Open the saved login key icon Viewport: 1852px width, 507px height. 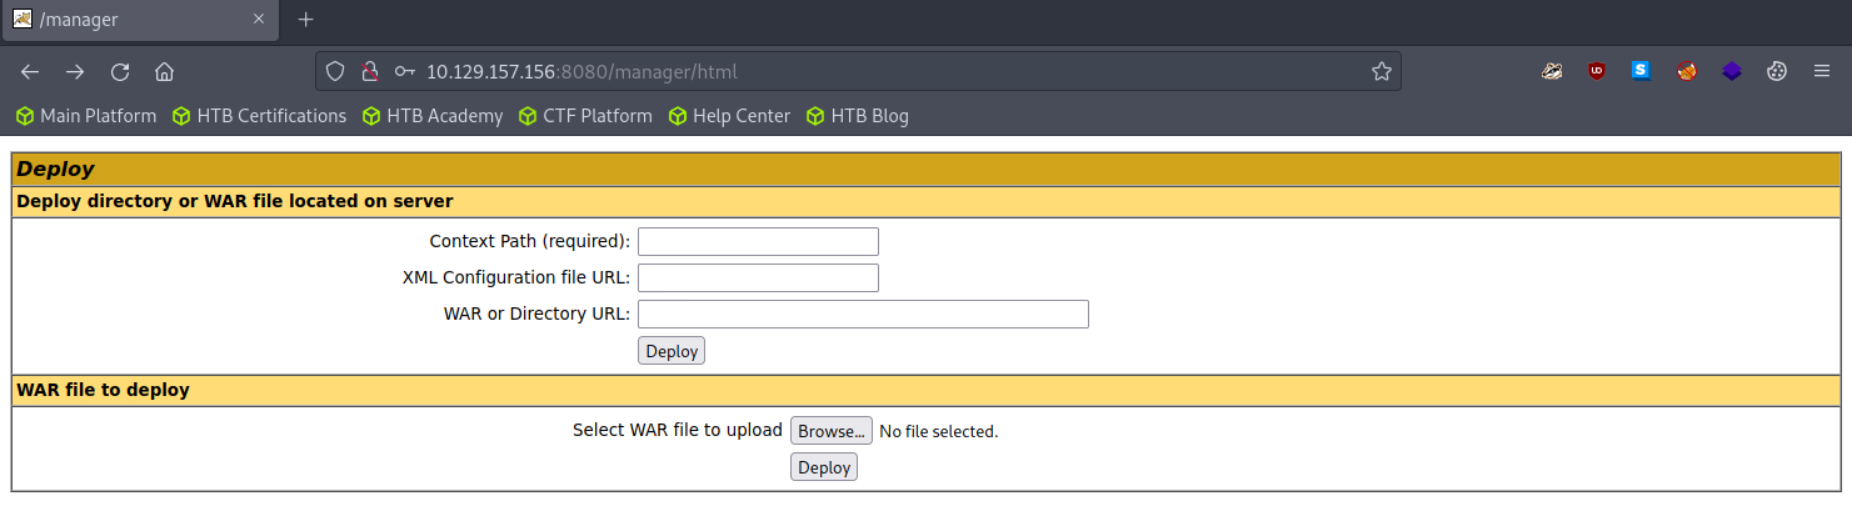coord(405,72)
